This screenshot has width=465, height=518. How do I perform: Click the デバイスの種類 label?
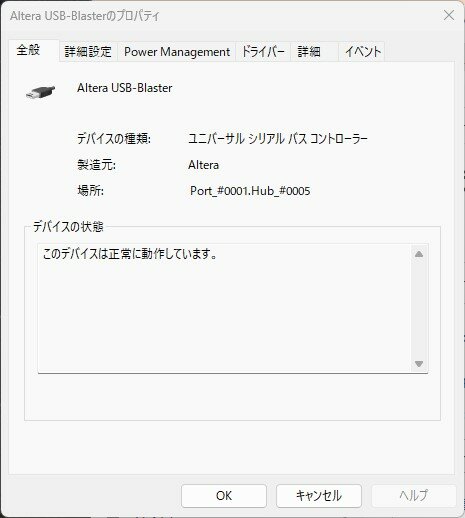tap(114, 138)
